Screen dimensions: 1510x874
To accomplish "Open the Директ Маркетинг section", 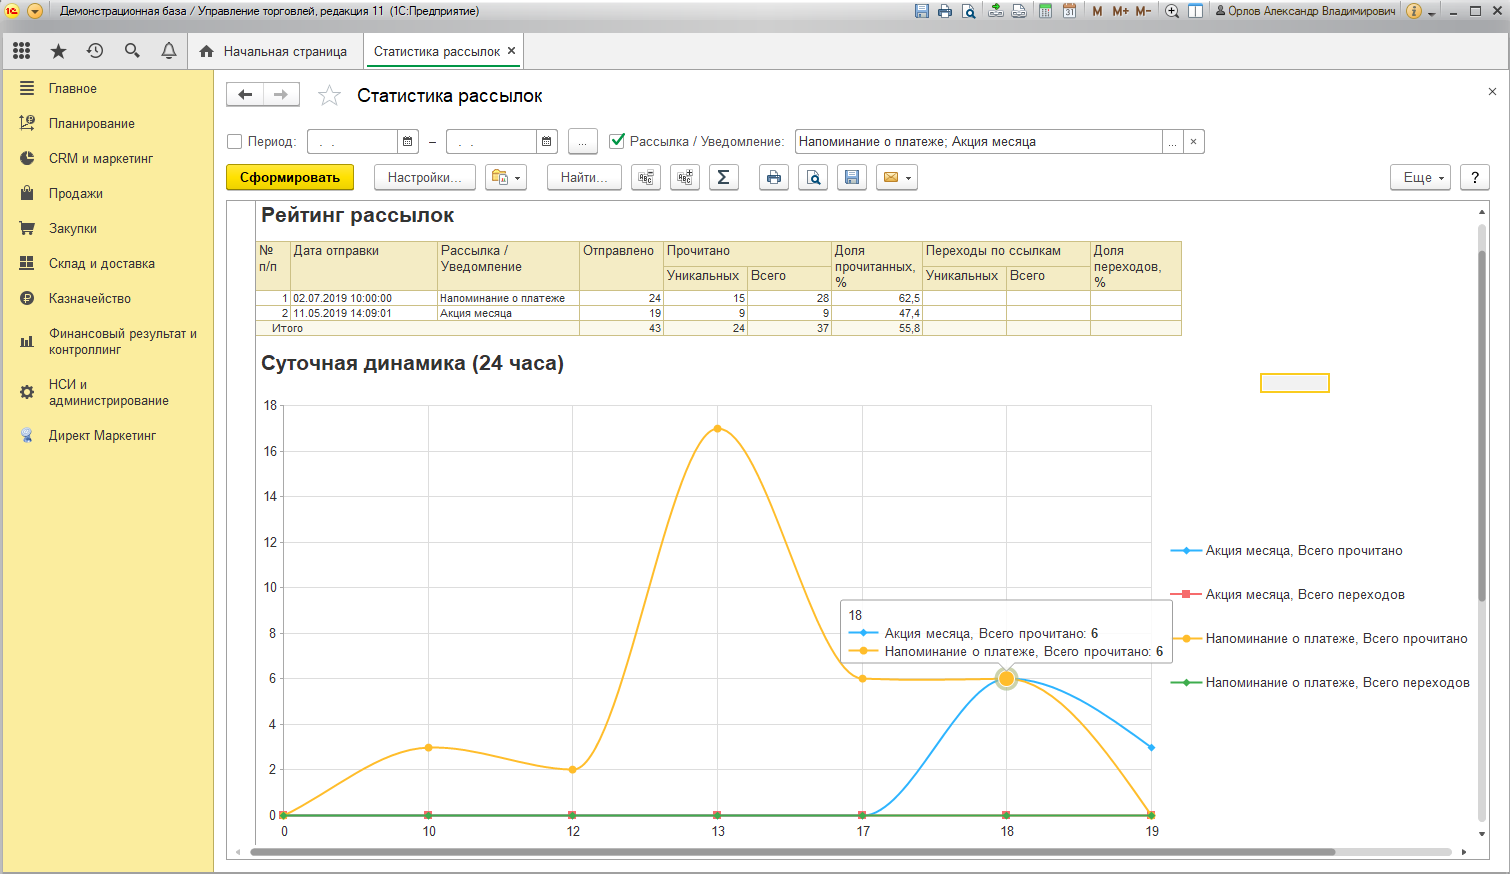I will (108, 436).
